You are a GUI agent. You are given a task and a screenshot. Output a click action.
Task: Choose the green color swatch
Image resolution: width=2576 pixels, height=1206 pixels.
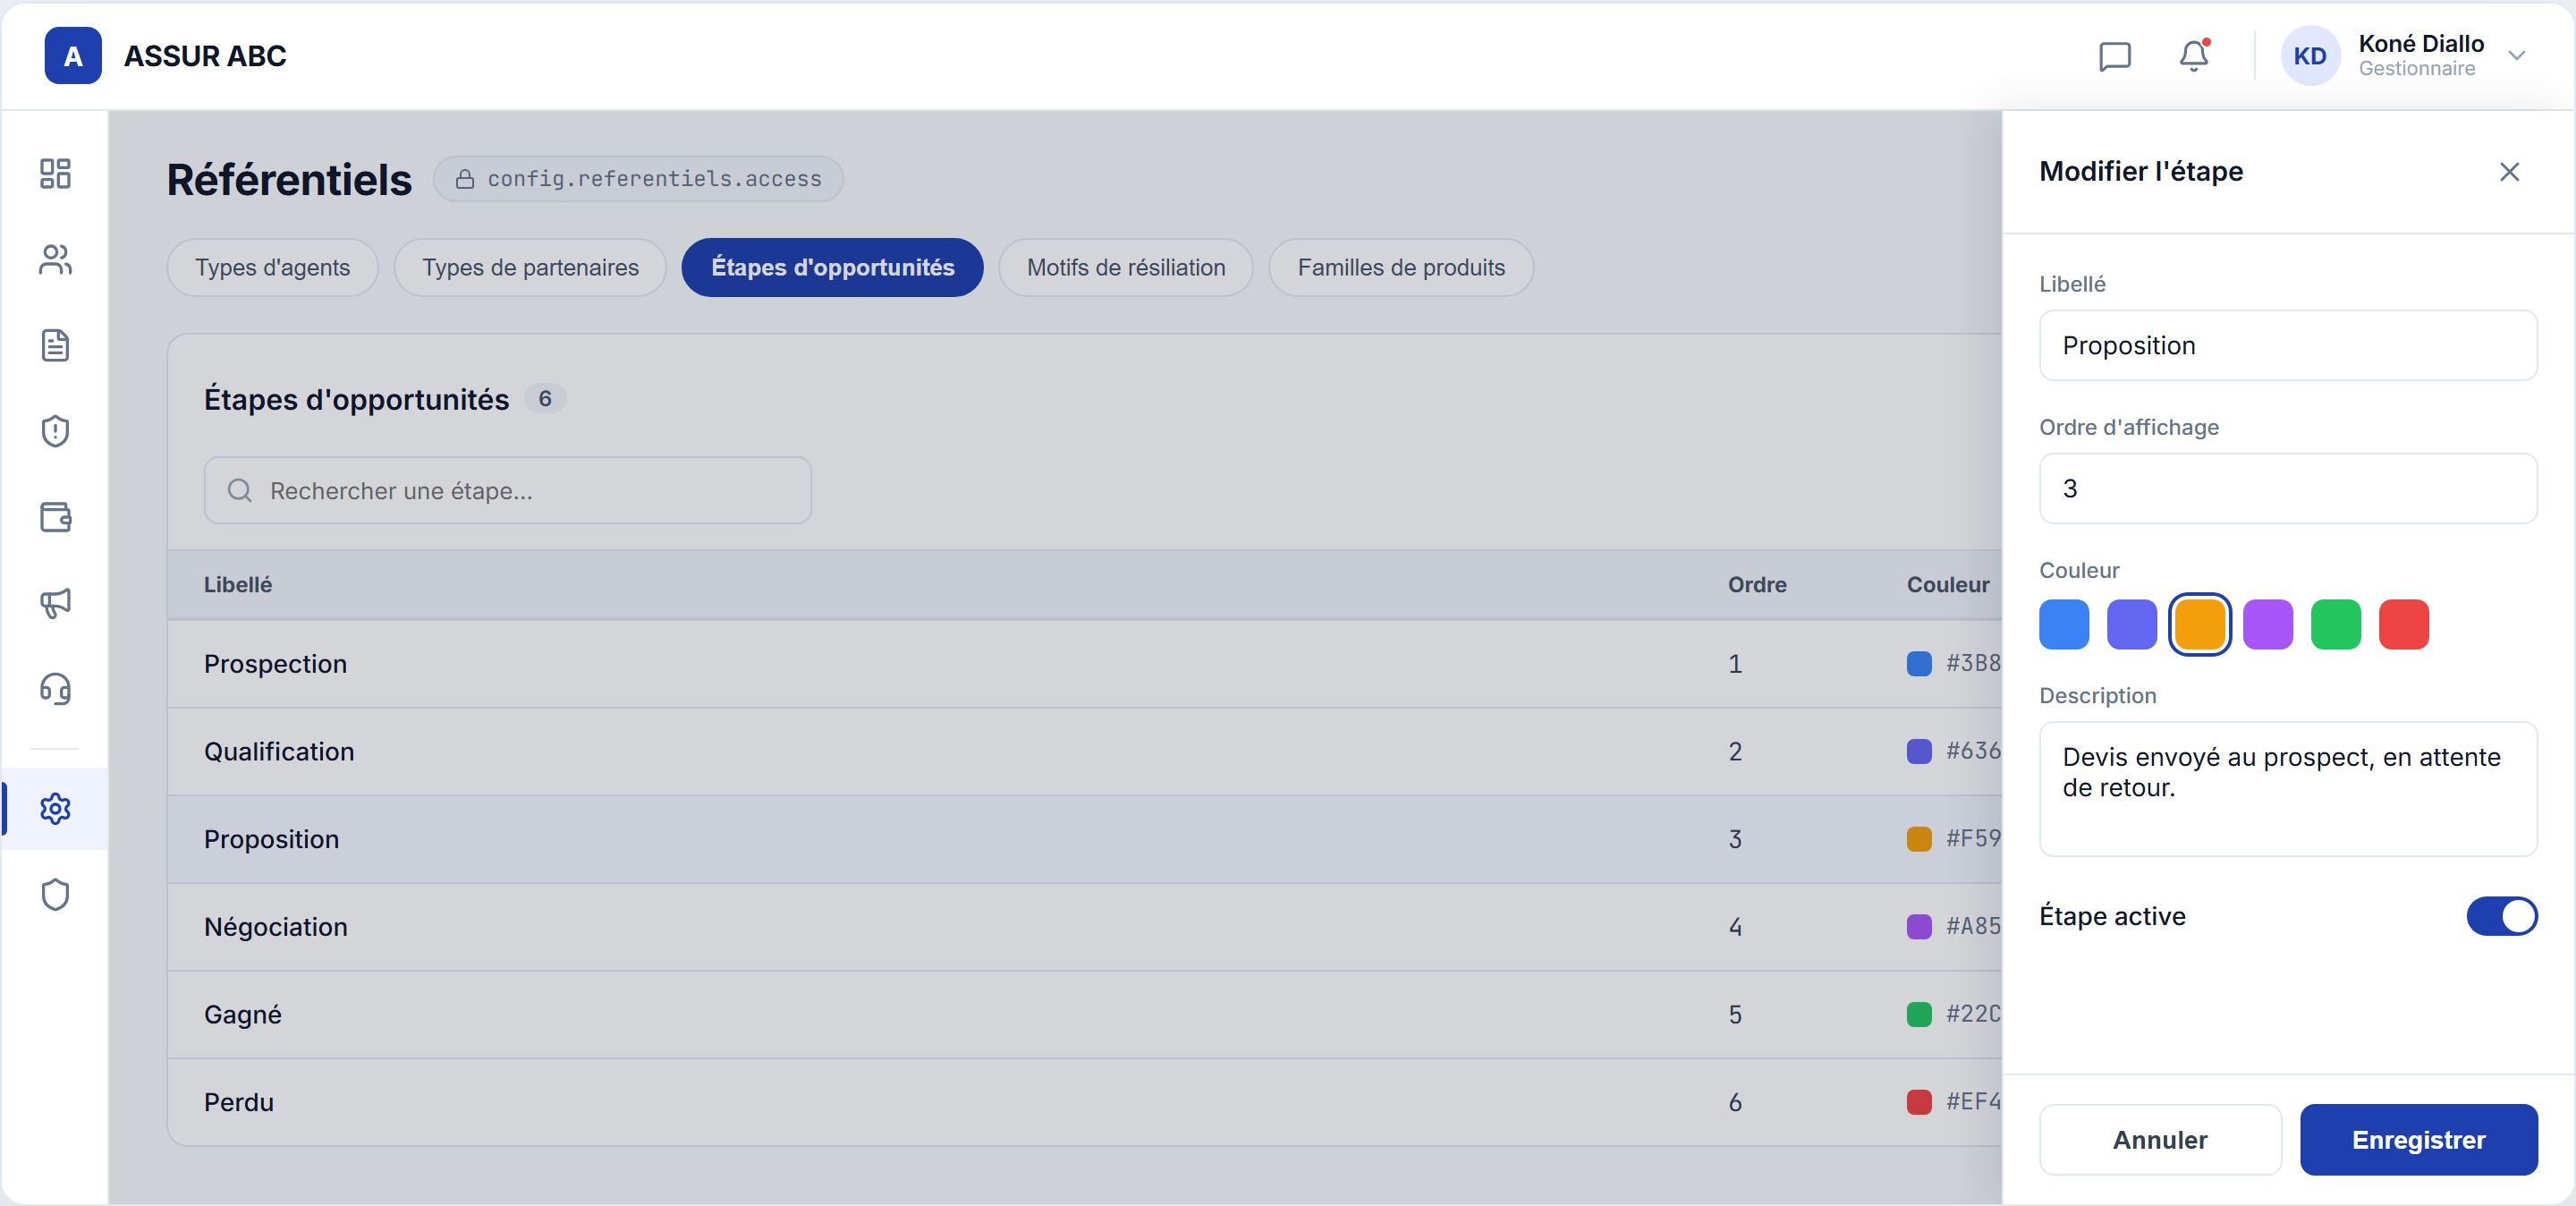click(2335, 625)
